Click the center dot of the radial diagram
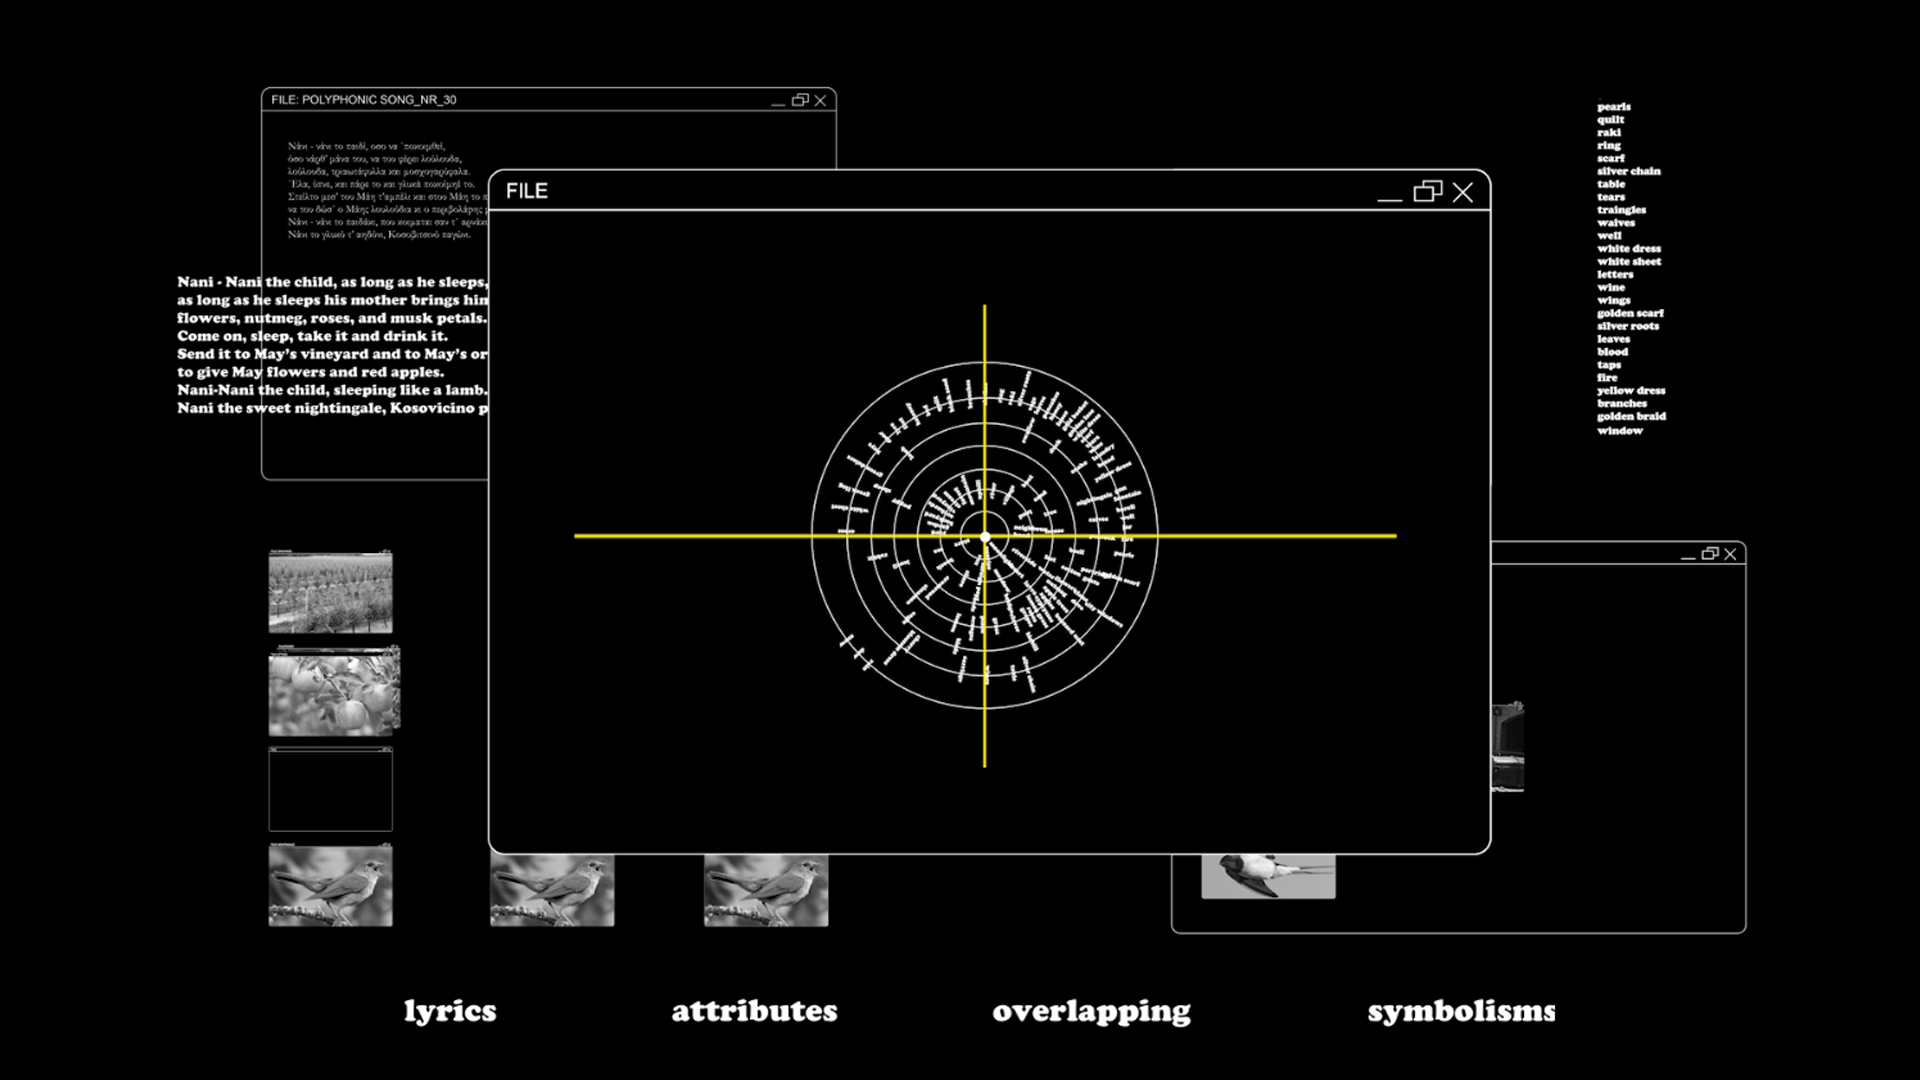This screenshot has height=1080, width=1920. point(985,537)
